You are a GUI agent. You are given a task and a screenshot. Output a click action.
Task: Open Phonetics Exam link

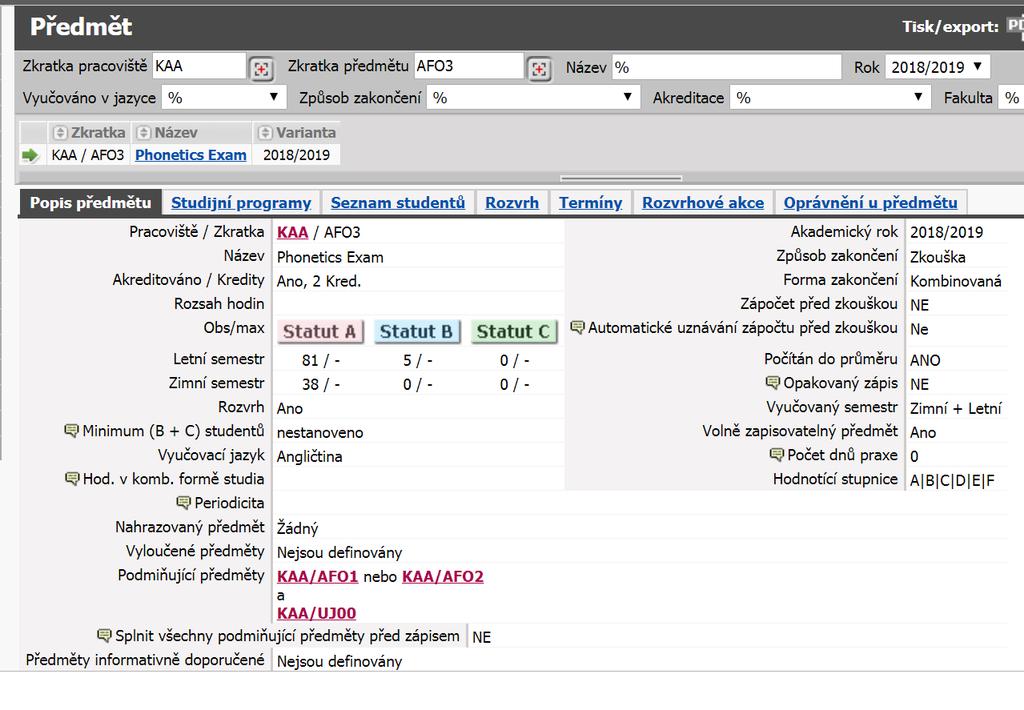click(191, 155)
